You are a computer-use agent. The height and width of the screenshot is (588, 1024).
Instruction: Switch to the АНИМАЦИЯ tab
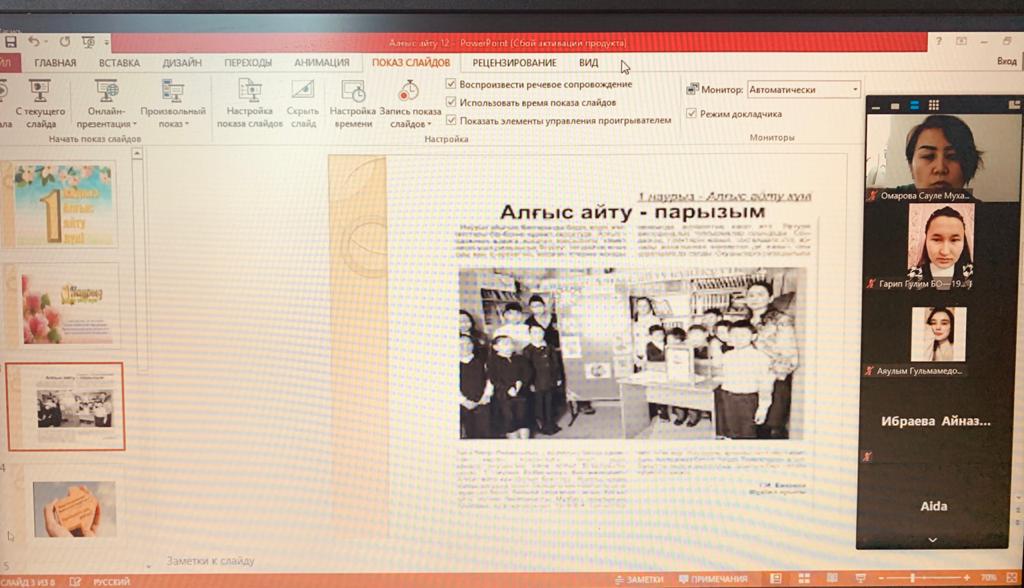(321, 63)
